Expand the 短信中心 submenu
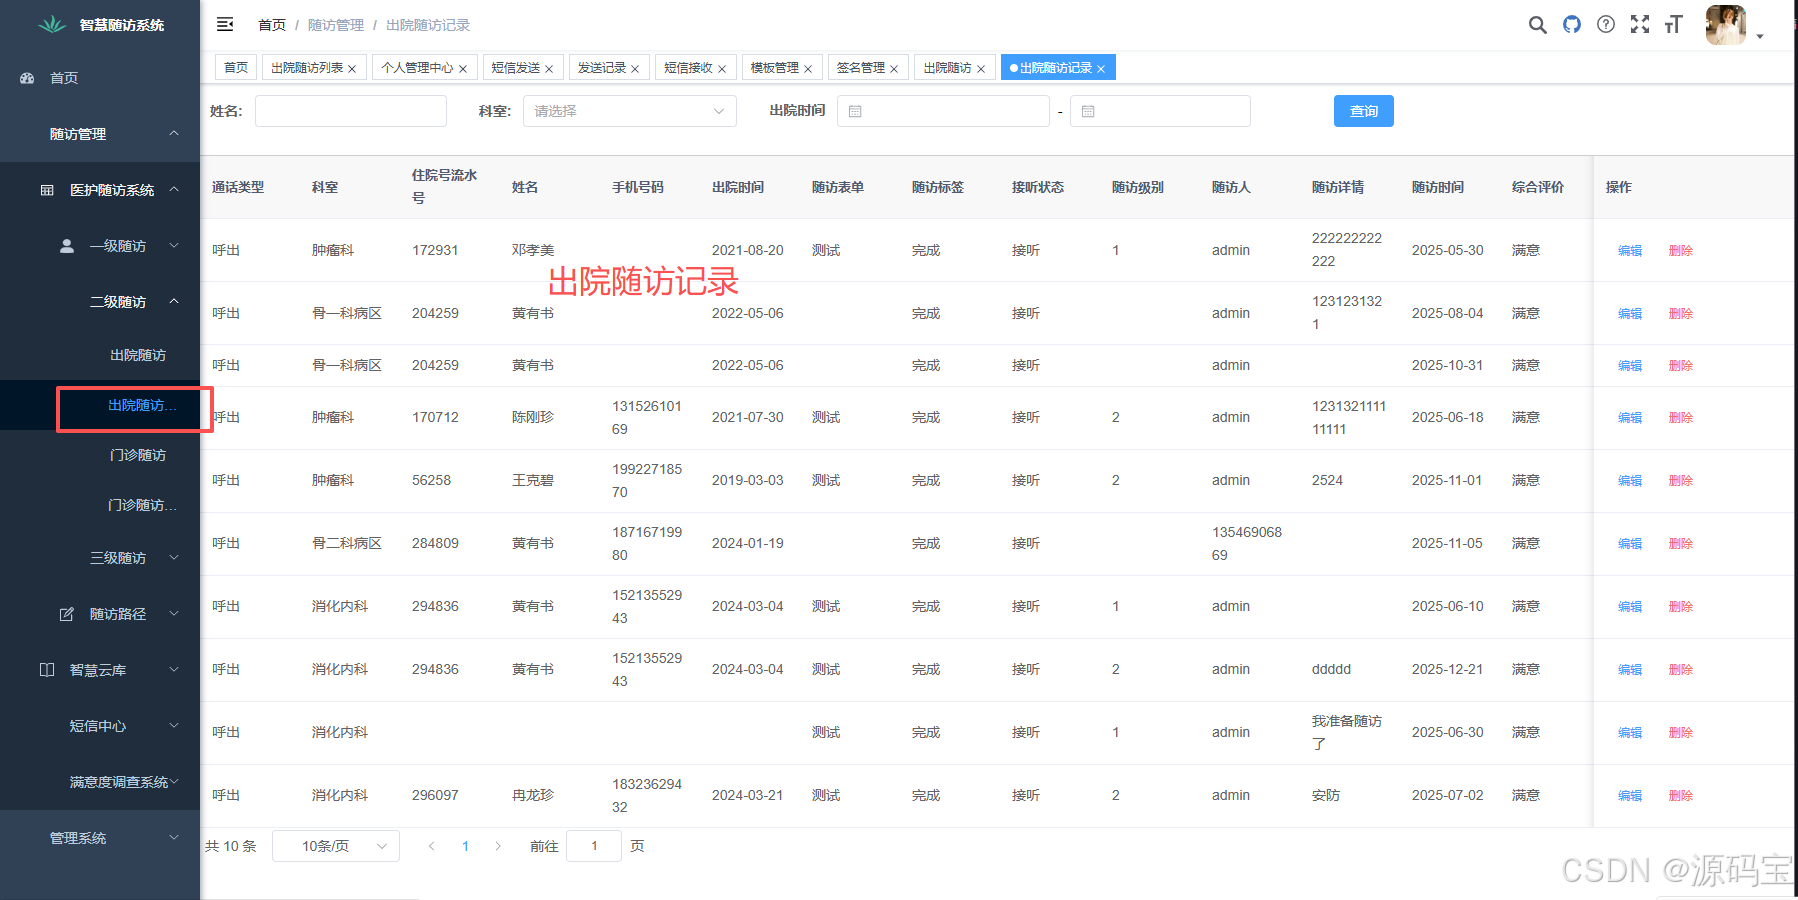 coord(100,726)
